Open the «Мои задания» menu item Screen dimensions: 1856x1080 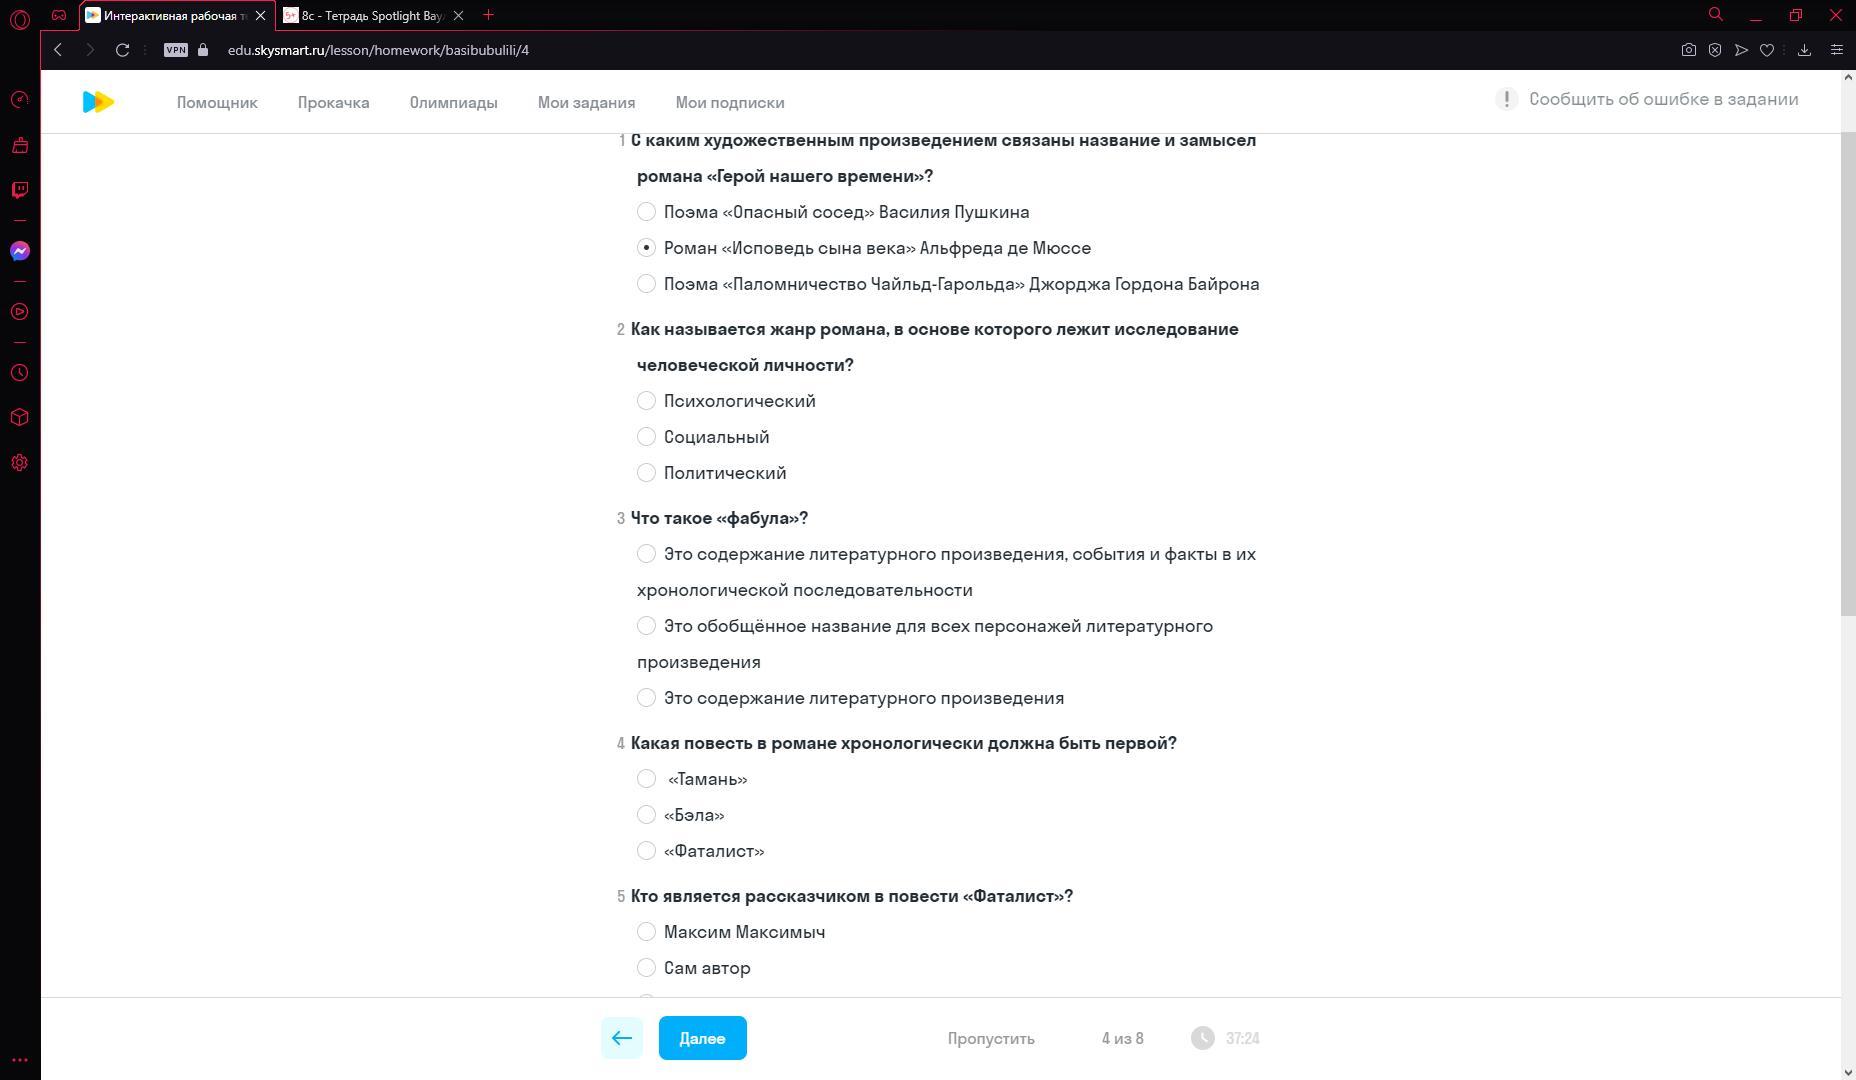coord(586,103)
